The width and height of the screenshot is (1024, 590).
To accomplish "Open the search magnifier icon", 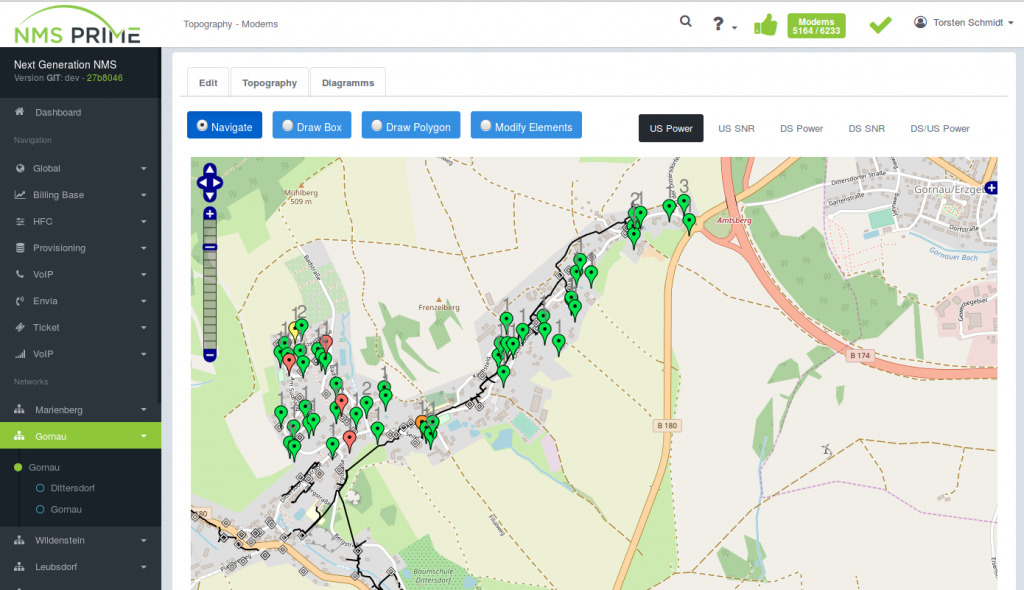I will 685,22.
